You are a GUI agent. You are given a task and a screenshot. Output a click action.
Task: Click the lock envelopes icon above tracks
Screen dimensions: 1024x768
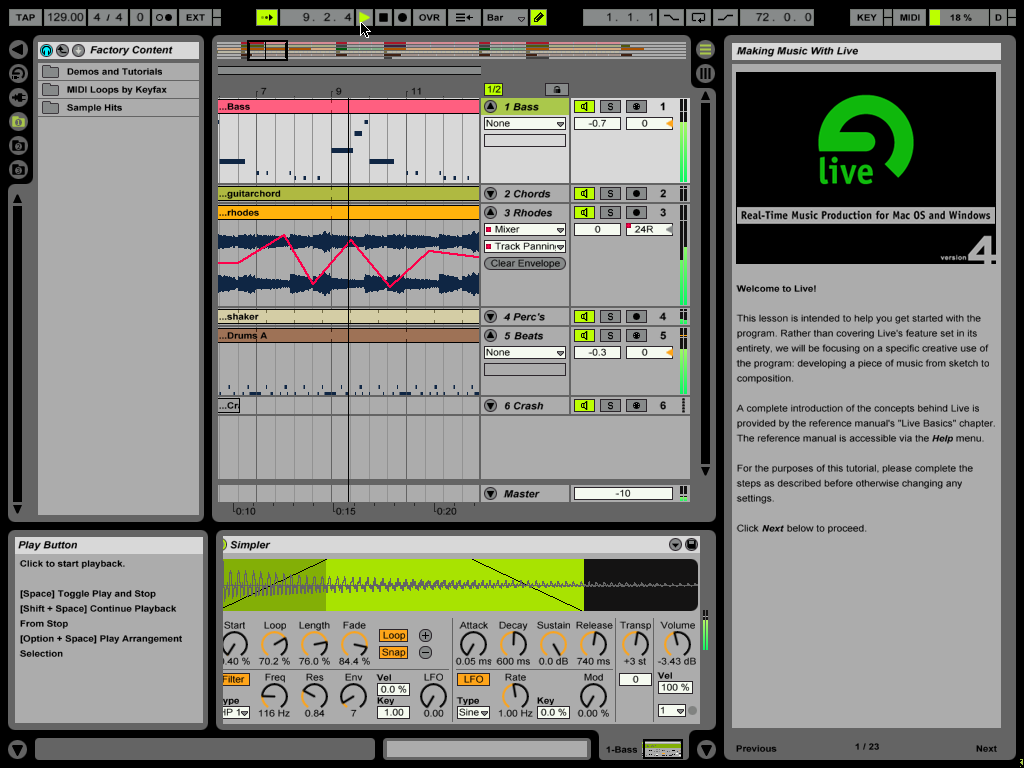pos(556,89)
